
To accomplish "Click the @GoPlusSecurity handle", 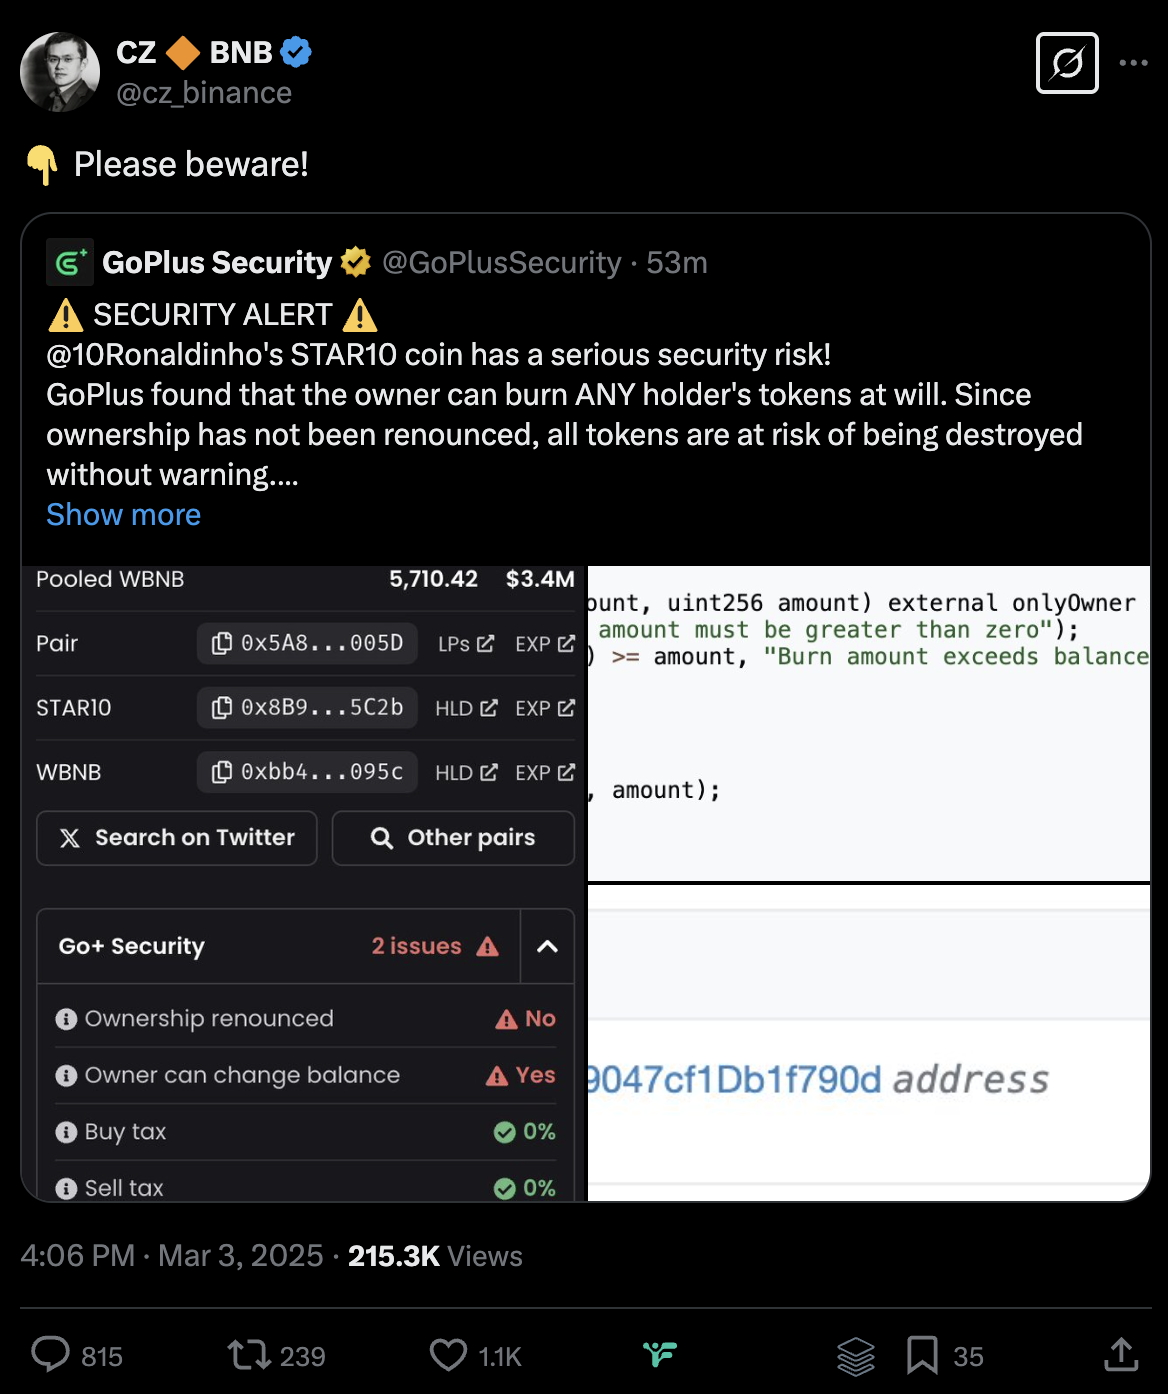I will (x=502, y=262).
